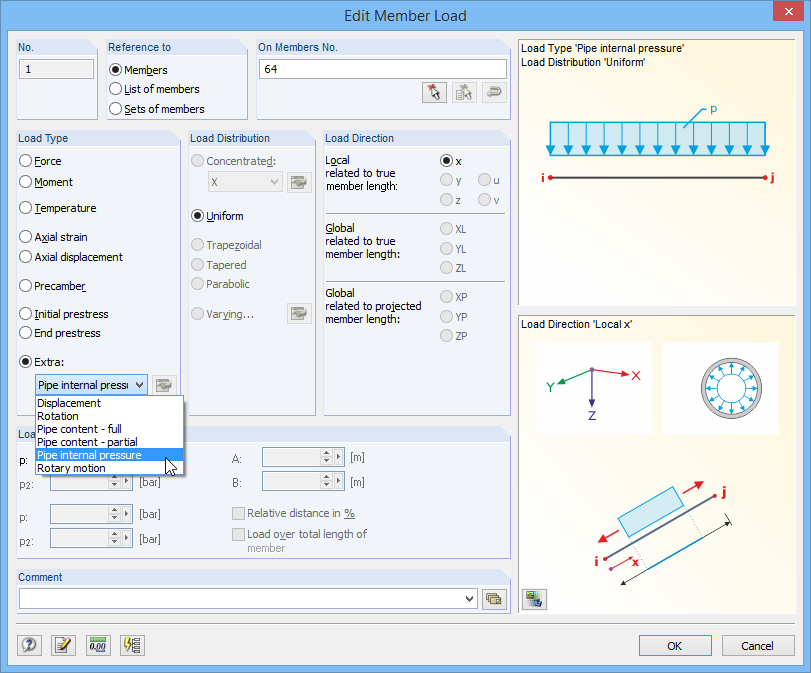Select Rotary motion from the list
The height and width of the screenshot is (673, 811).
(x=71, y=467)
